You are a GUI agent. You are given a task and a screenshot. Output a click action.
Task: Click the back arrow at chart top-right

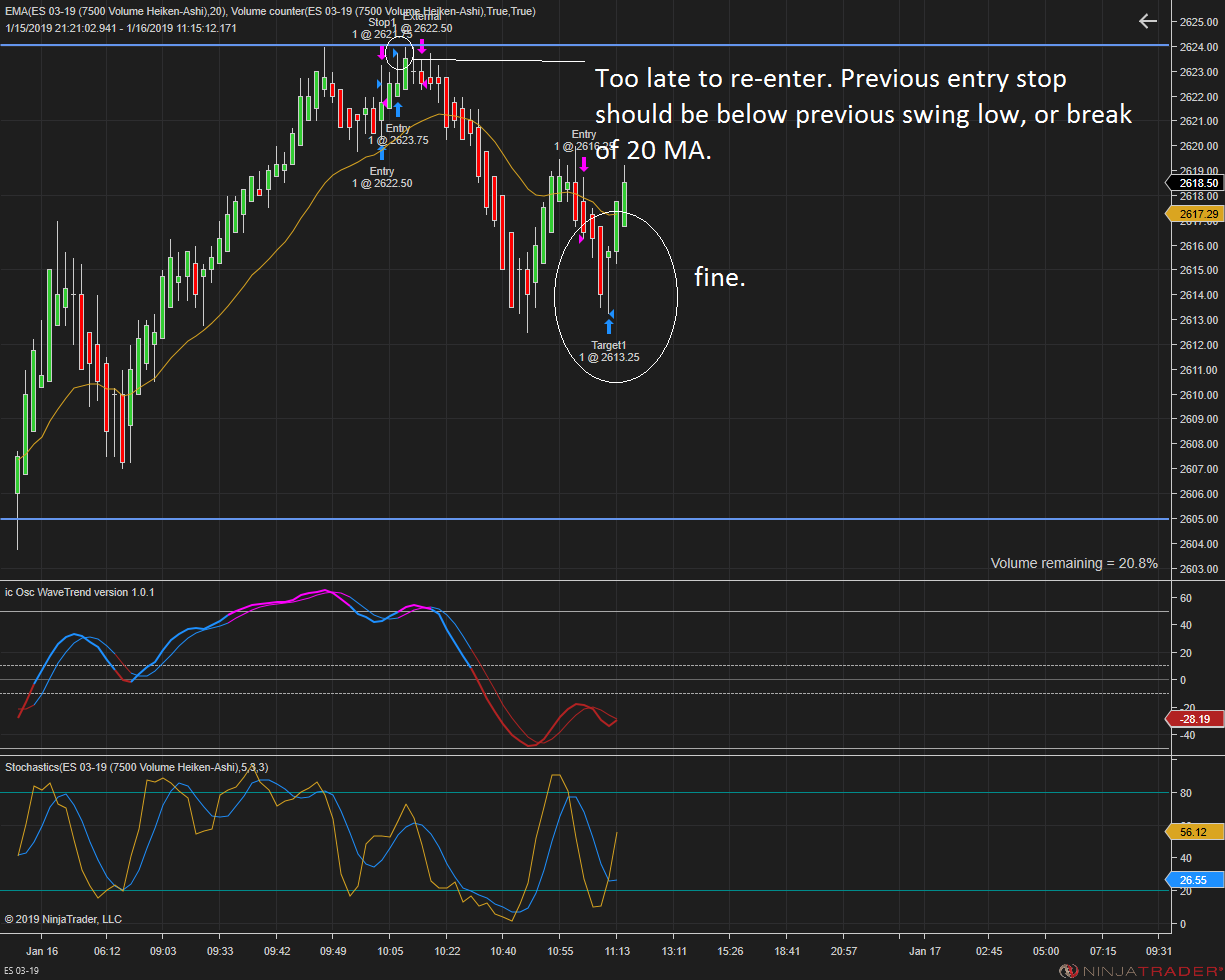click(1148, 21)
